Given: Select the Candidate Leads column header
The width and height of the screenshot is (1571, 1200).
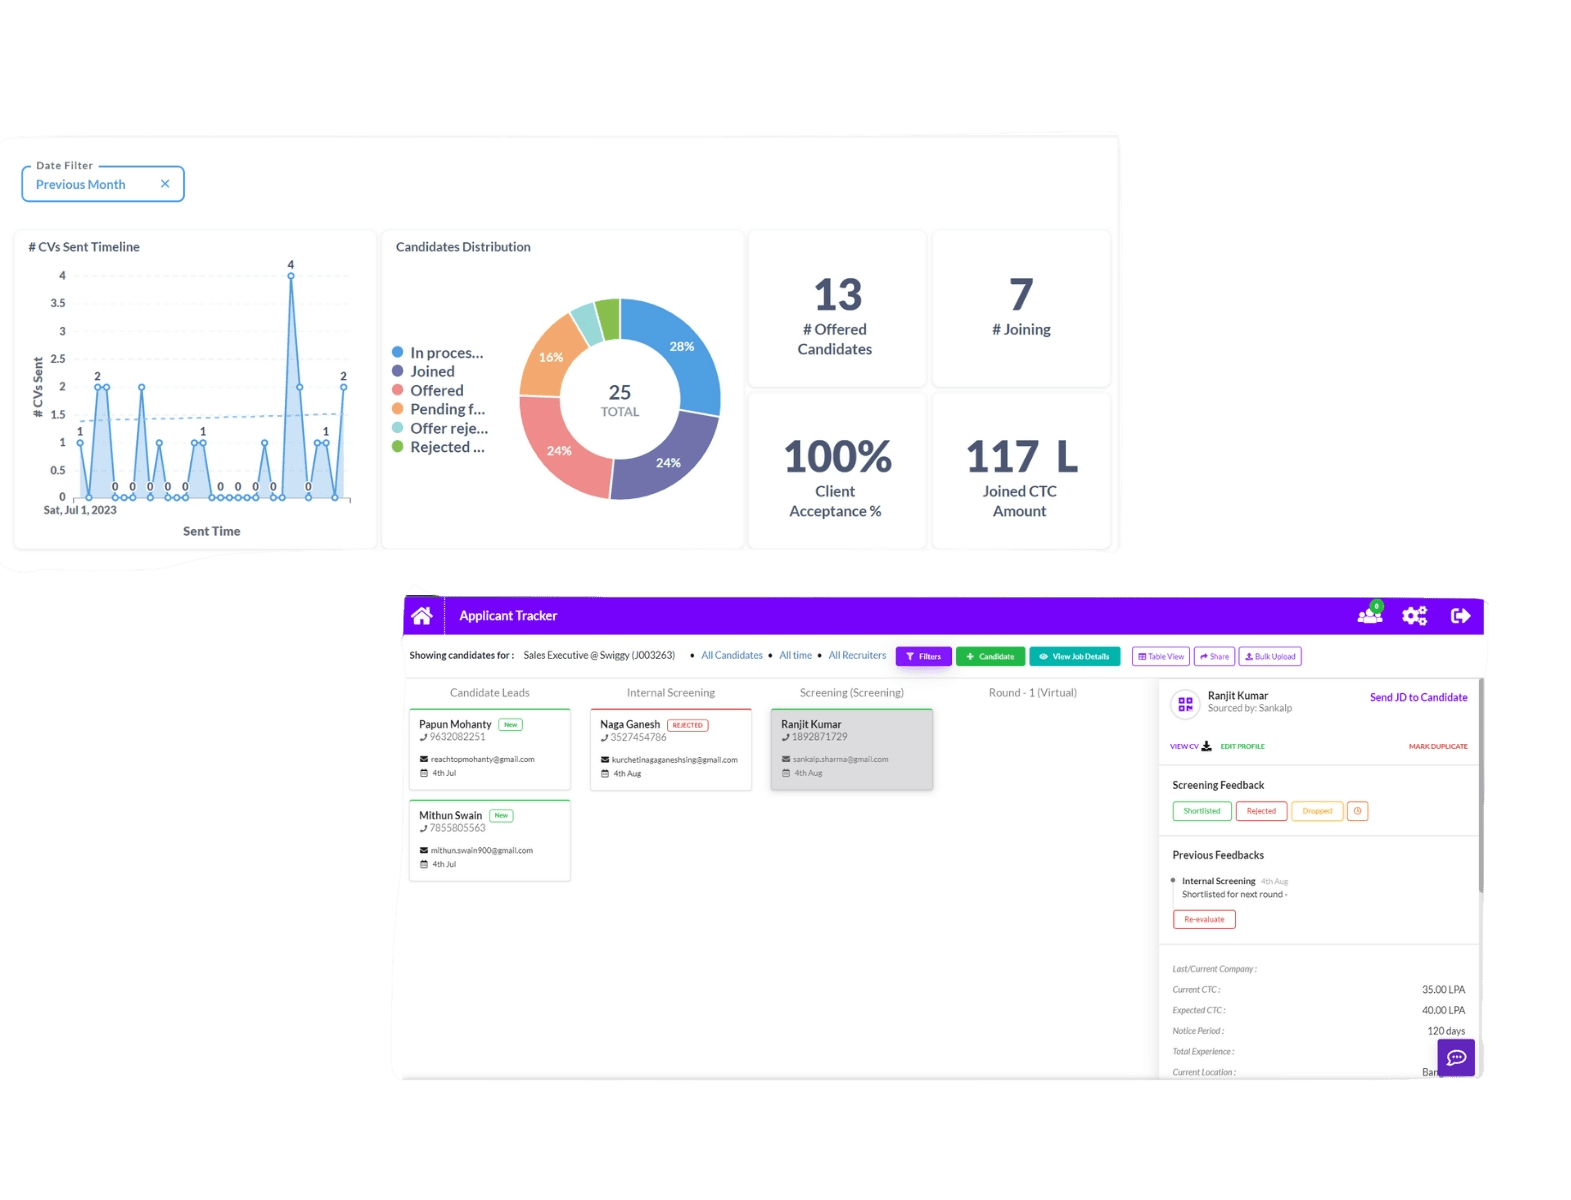Looking at the screenshot, I should click(490, 693).
